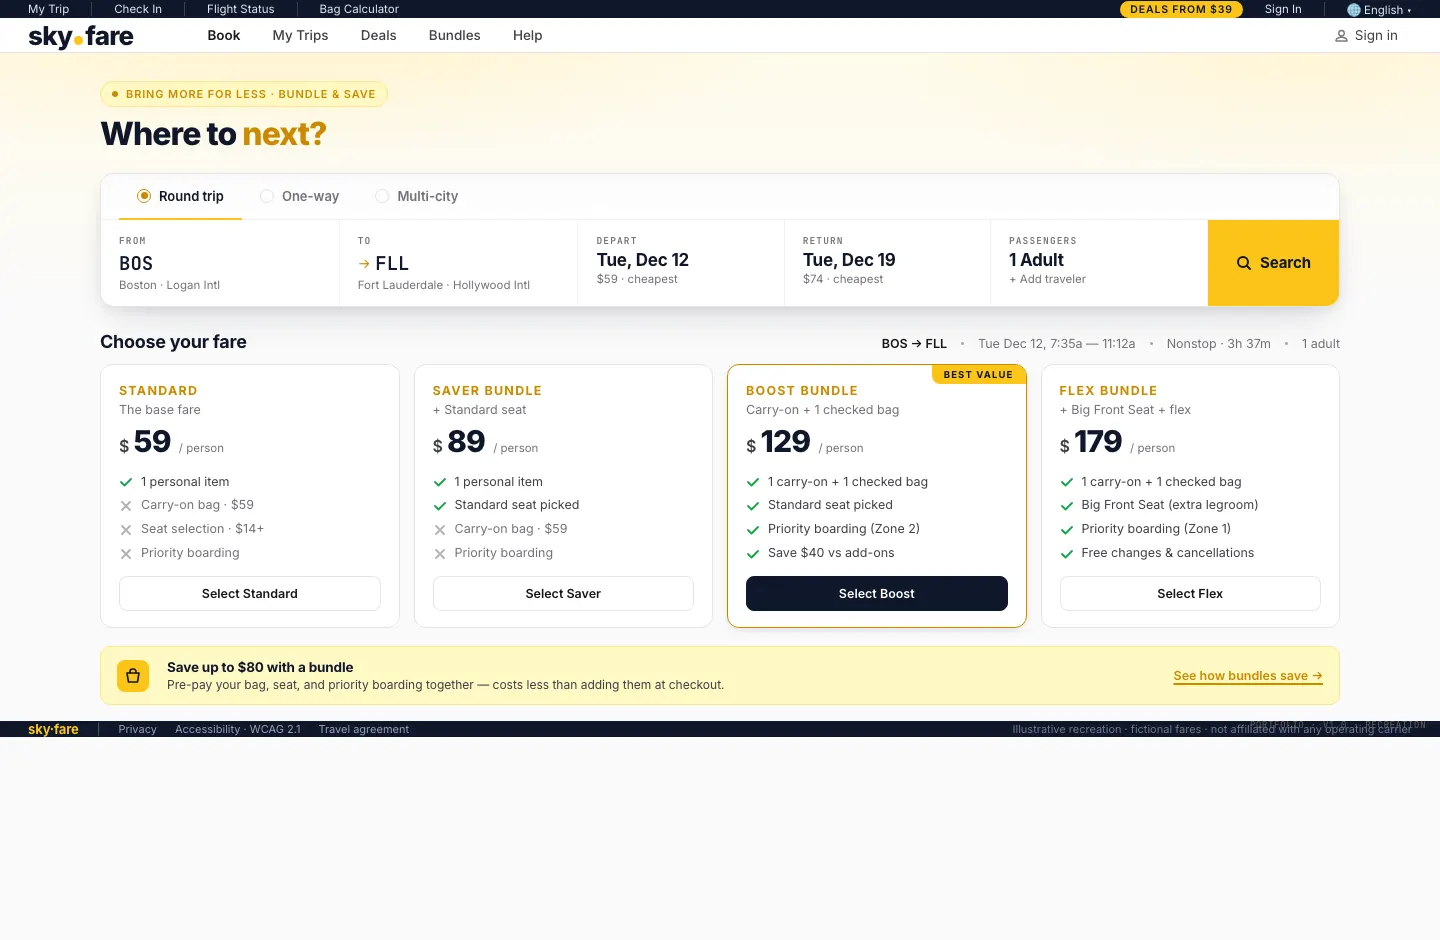The width and height of the screenshot is (1440, 940).
Task: Select the Multi-city radio option
Action: point(417,196)
